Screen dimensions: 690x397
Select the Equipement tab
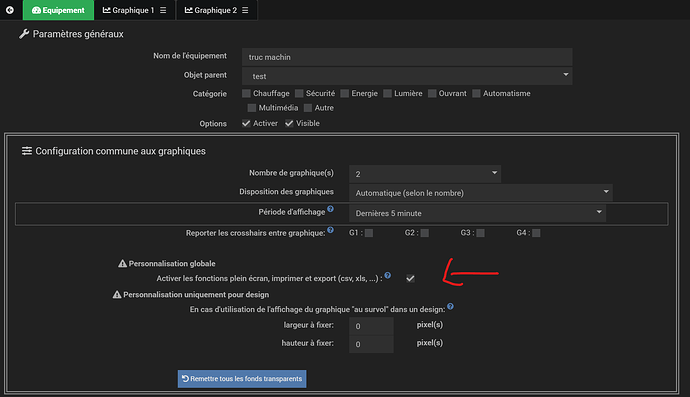point(58,10)
